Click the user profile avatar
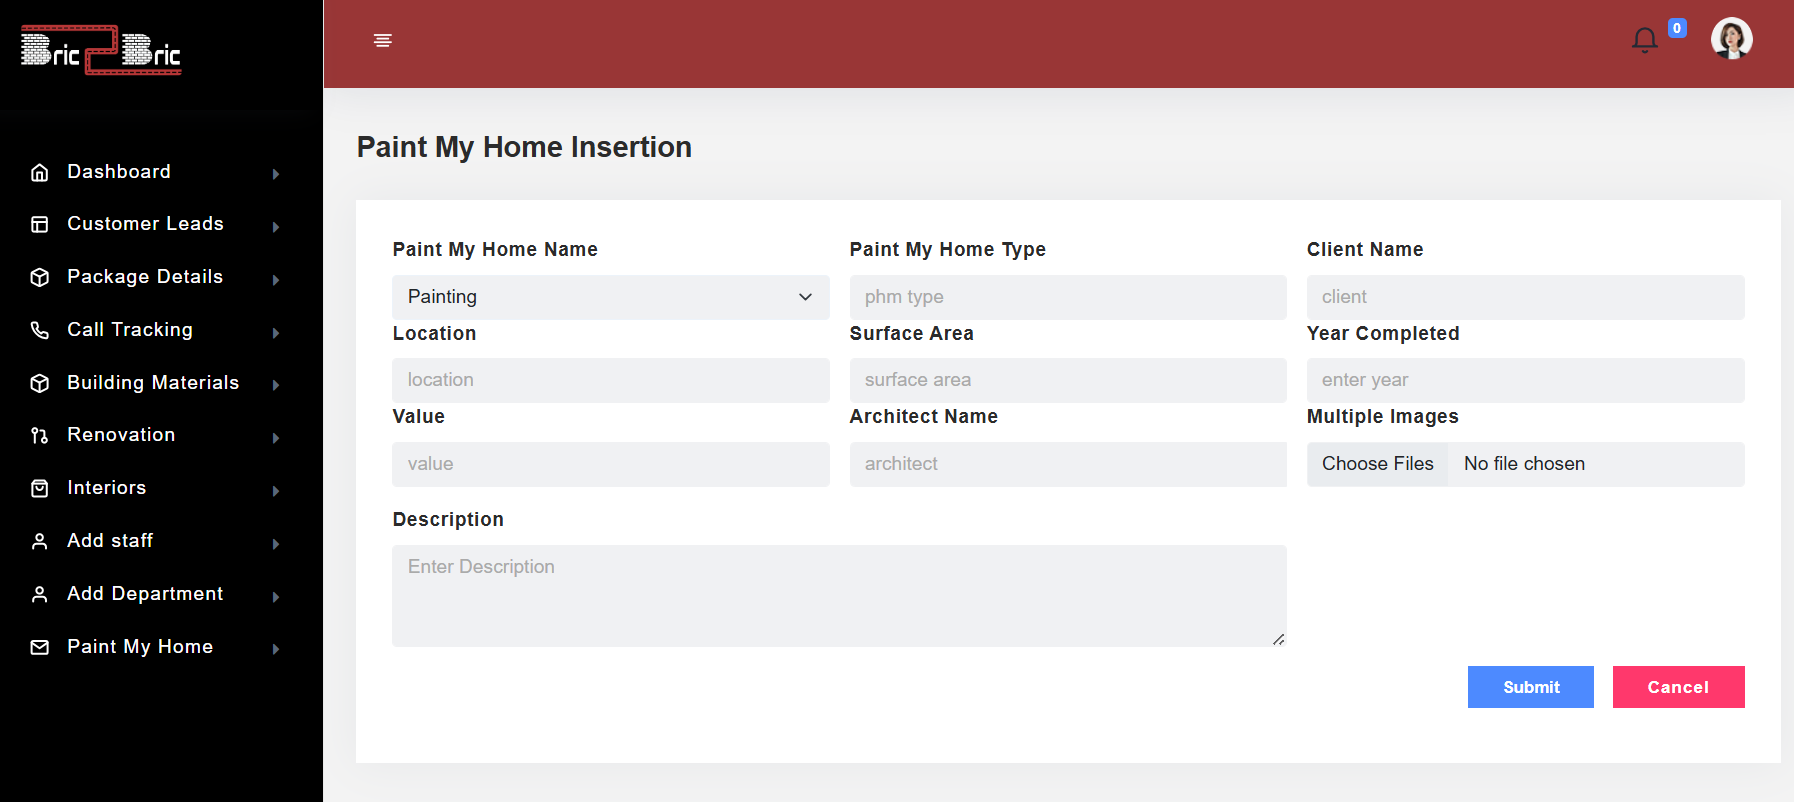 [x=1731, y=39]
